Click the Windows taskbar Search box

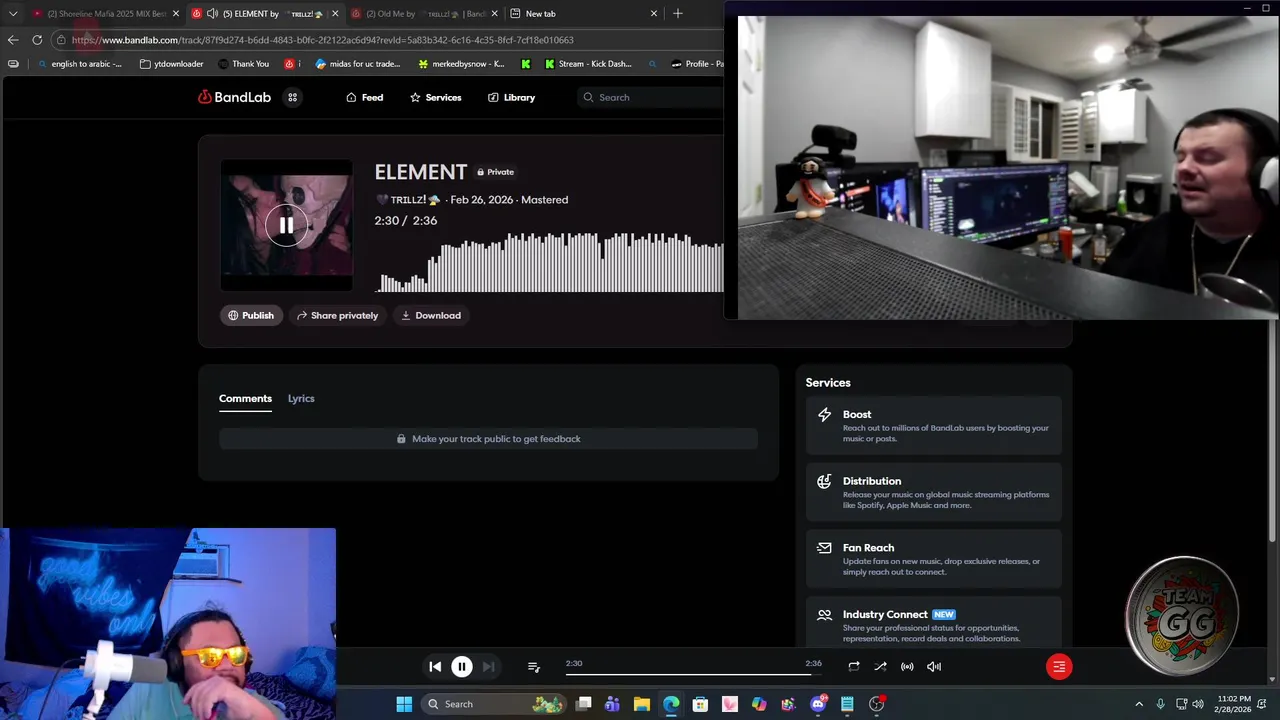493,704
